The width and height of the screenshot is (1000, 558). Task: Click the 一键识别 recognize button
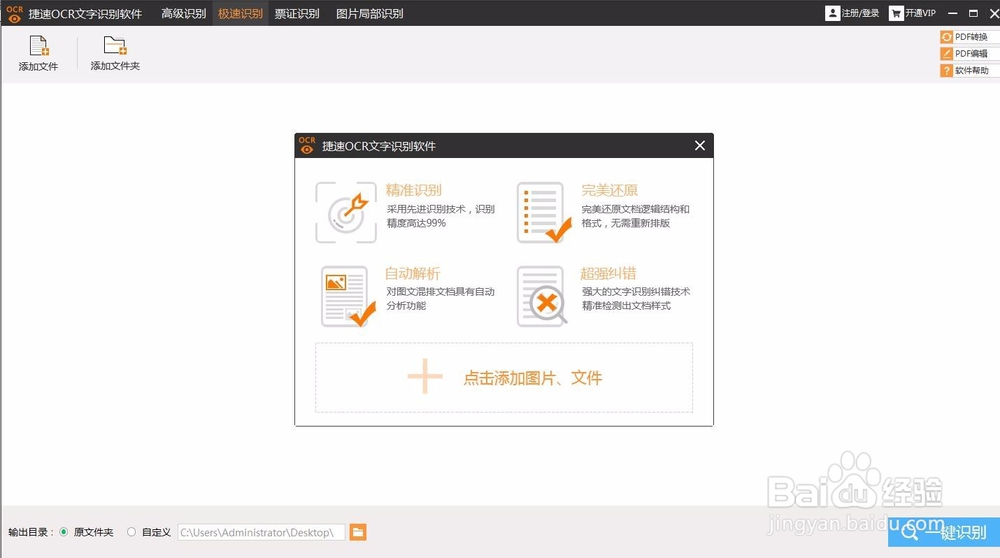(x=944, y=532)
